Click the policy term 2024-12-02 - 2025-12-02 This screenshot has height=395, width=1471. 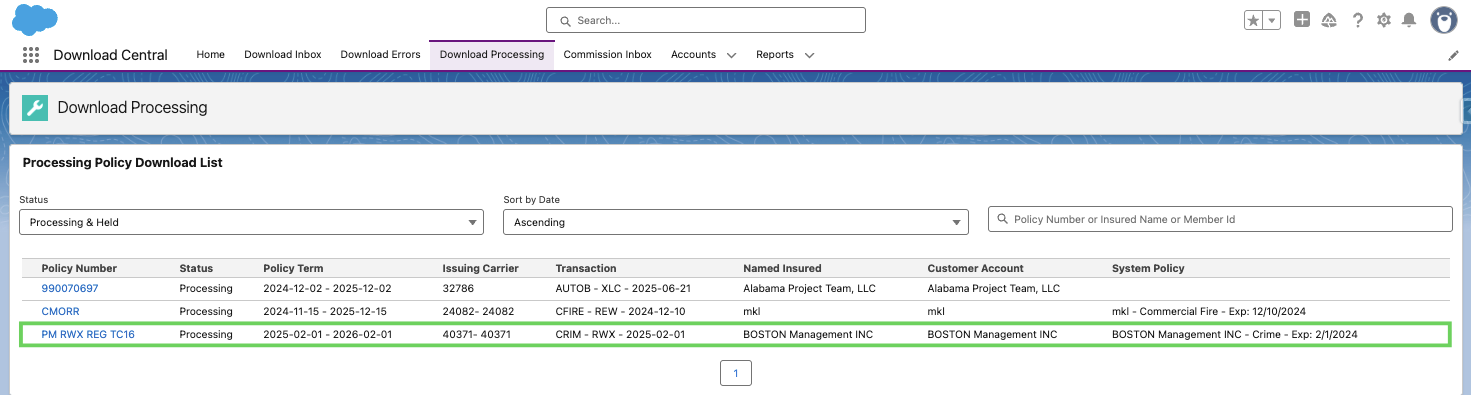click(x=327, y=288)
